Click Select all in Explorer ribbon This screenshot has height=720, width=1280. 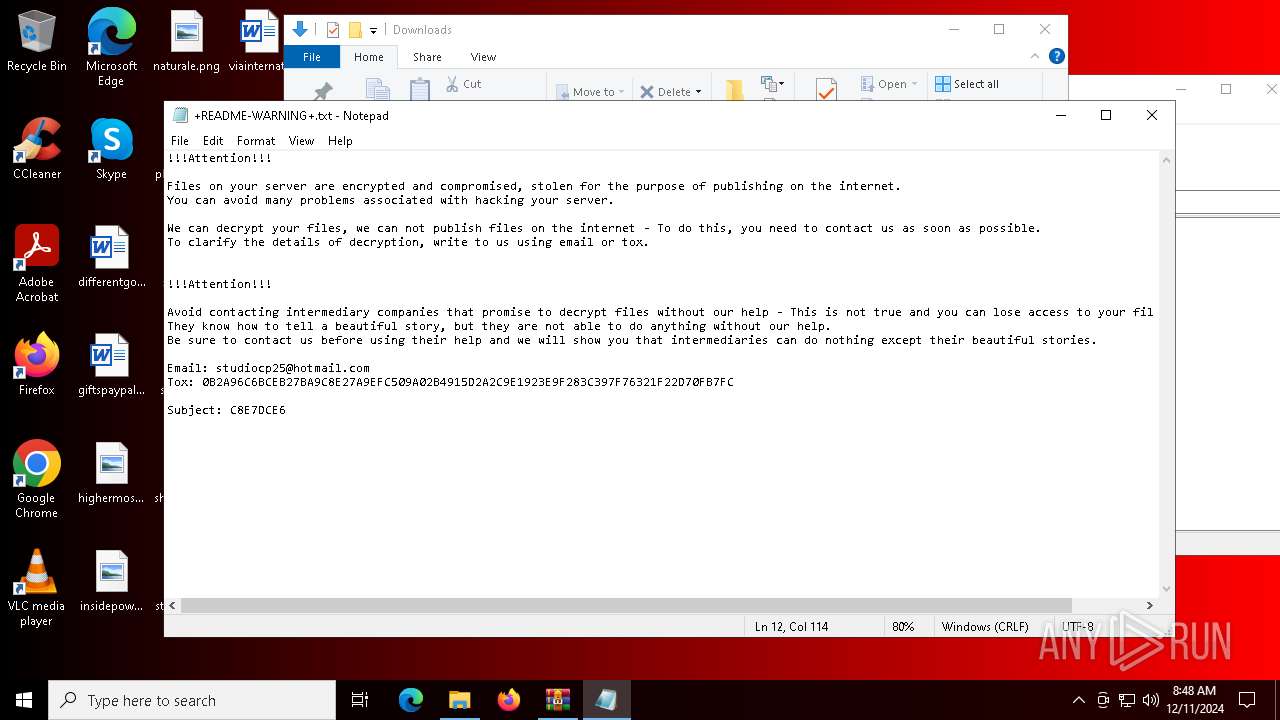pyautogui.click(x=967, y=84)
